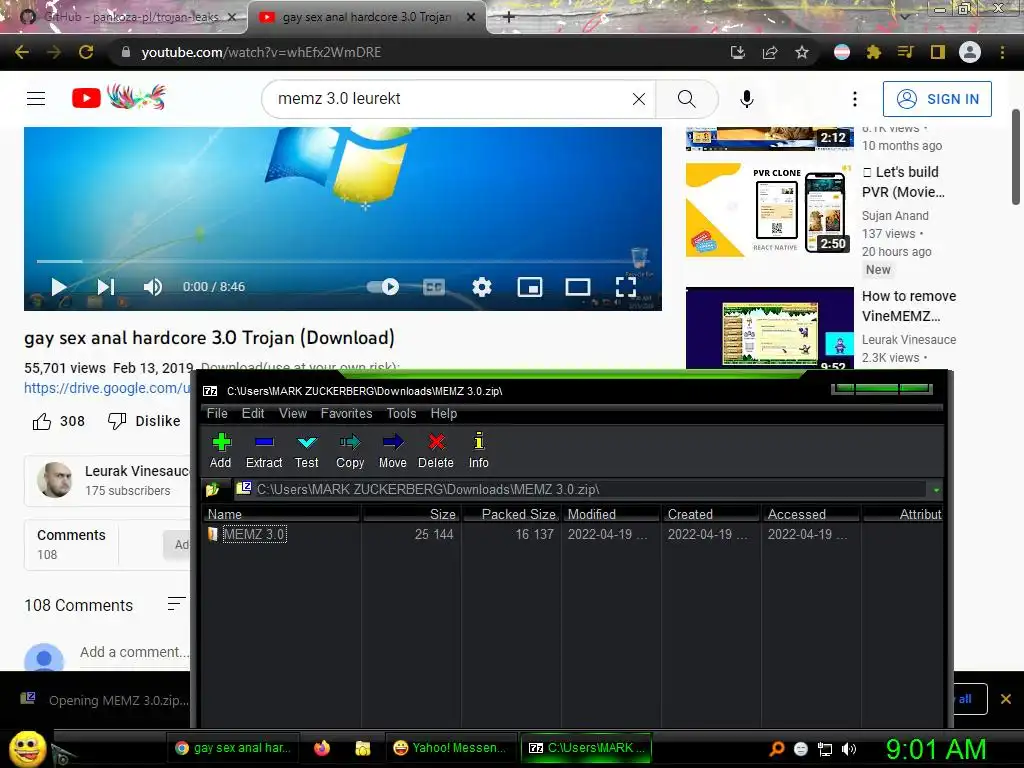The image size is (1024, 768).
Task: Reload the YouTube page
Action: point(86,52)
